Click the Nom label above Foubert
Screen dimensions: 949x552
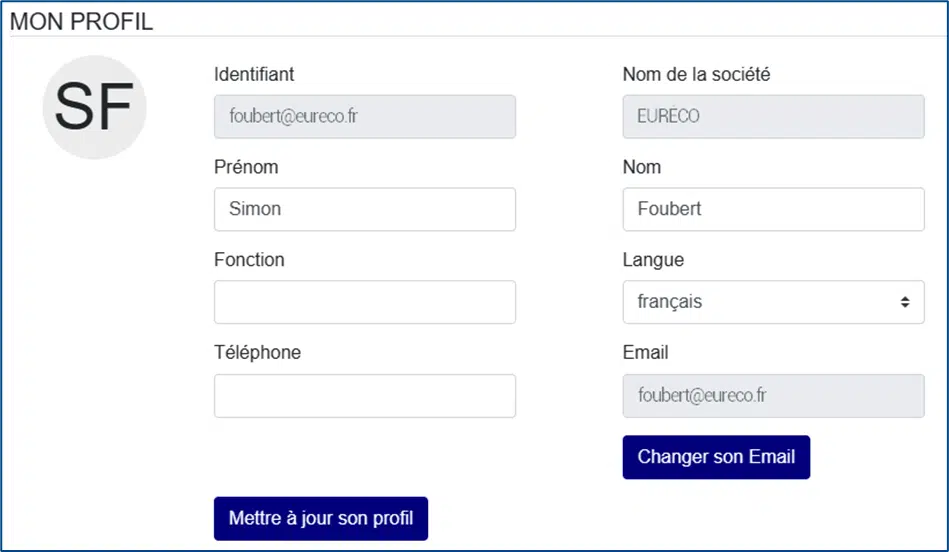point(641,167)
